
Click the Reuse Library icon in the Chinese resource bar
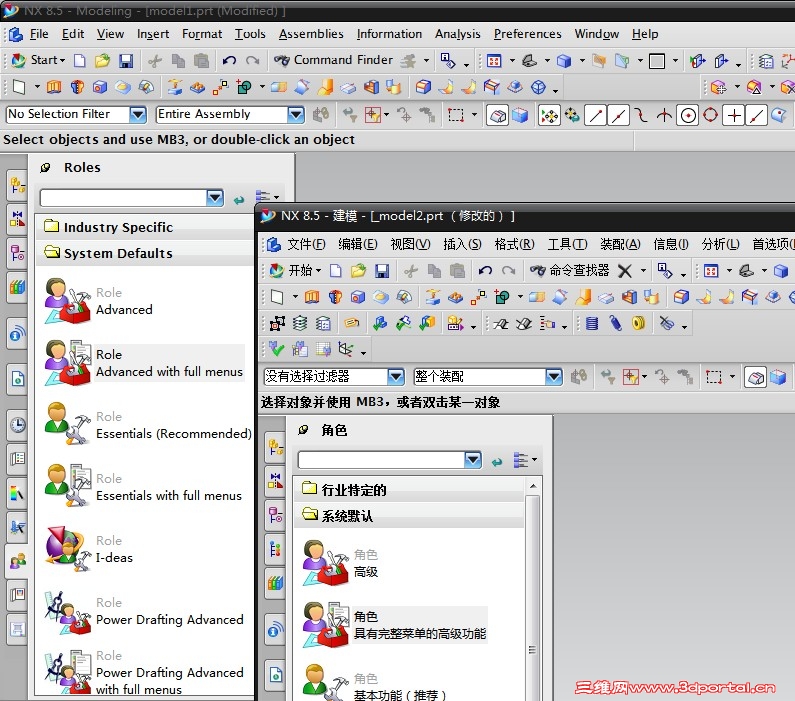275,583
